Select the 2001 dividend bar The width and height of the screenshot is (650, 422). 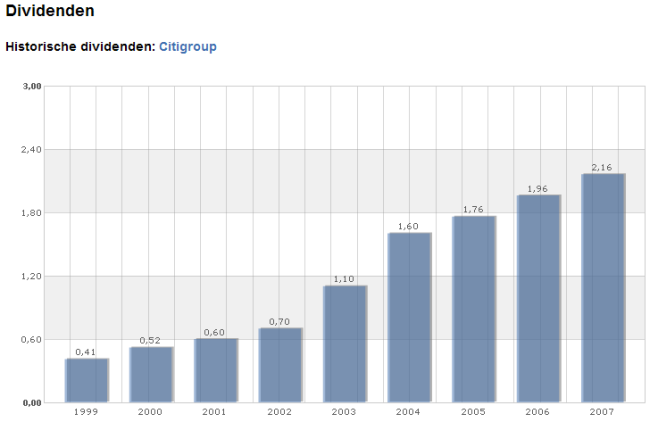pyautogui.click(x=216, y=371)
